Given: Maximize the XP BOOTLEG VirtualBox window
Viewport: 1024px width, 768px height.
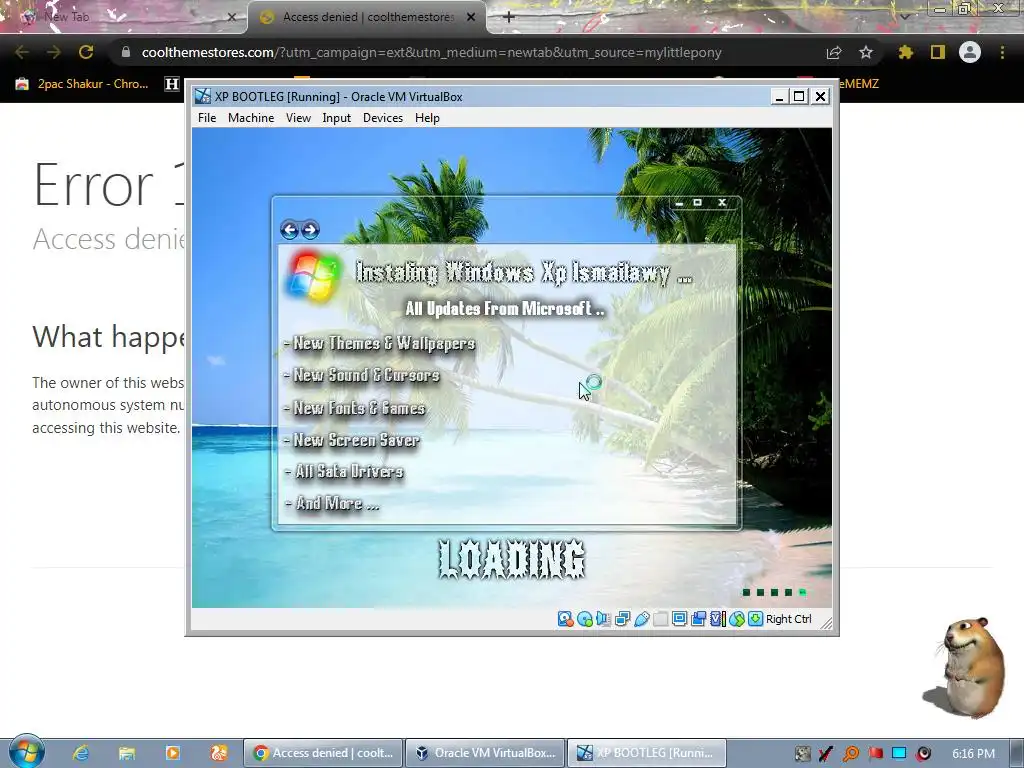Looking at the screenshot, I should 799,97.
